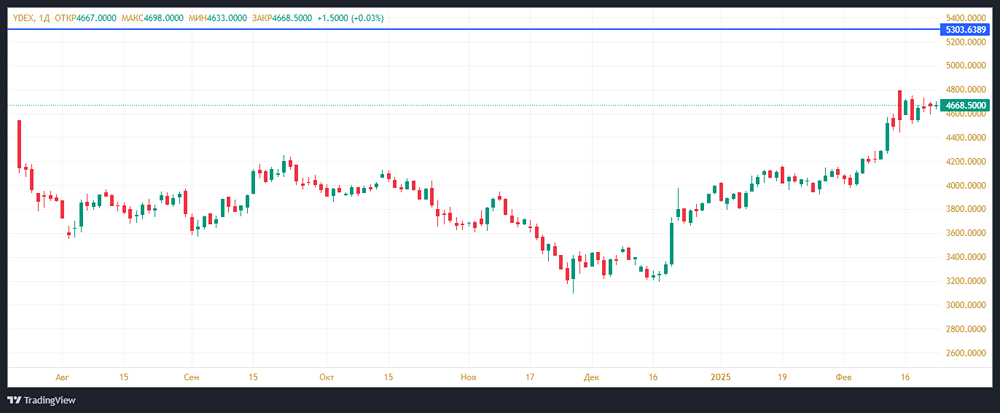This screenshot has height=413, width=1000.
Task: Click the Сен date label on time axis
Action: click(x=191, y=377)
